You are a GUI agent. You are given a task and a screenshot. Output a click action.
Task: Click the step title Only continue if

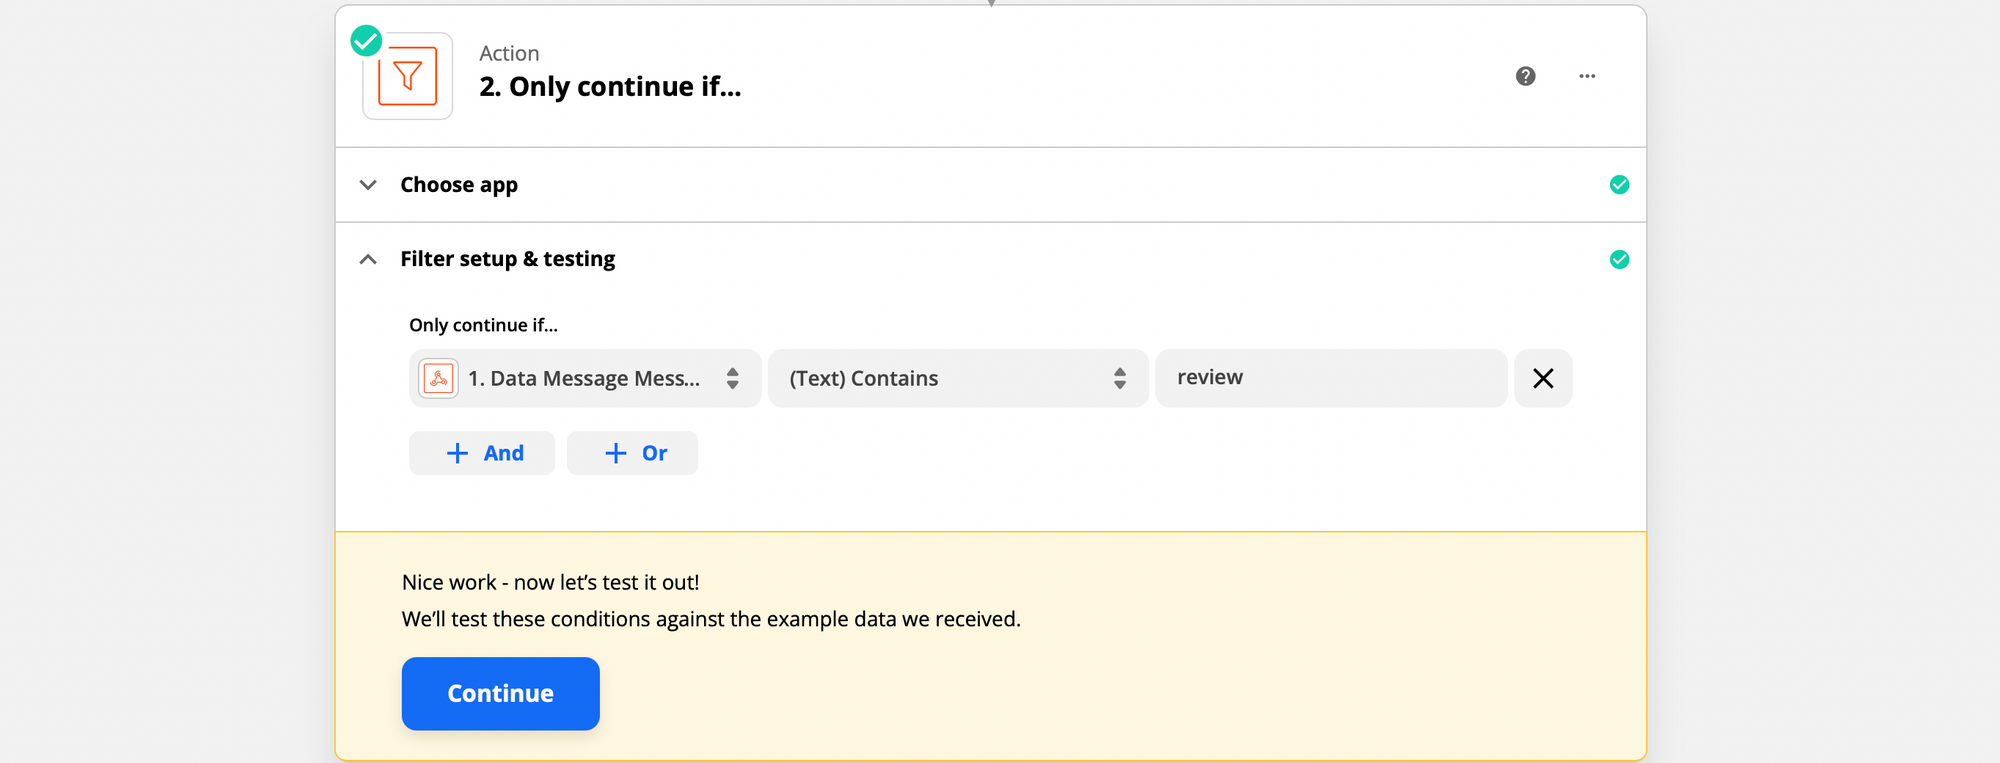pos(610,87)
